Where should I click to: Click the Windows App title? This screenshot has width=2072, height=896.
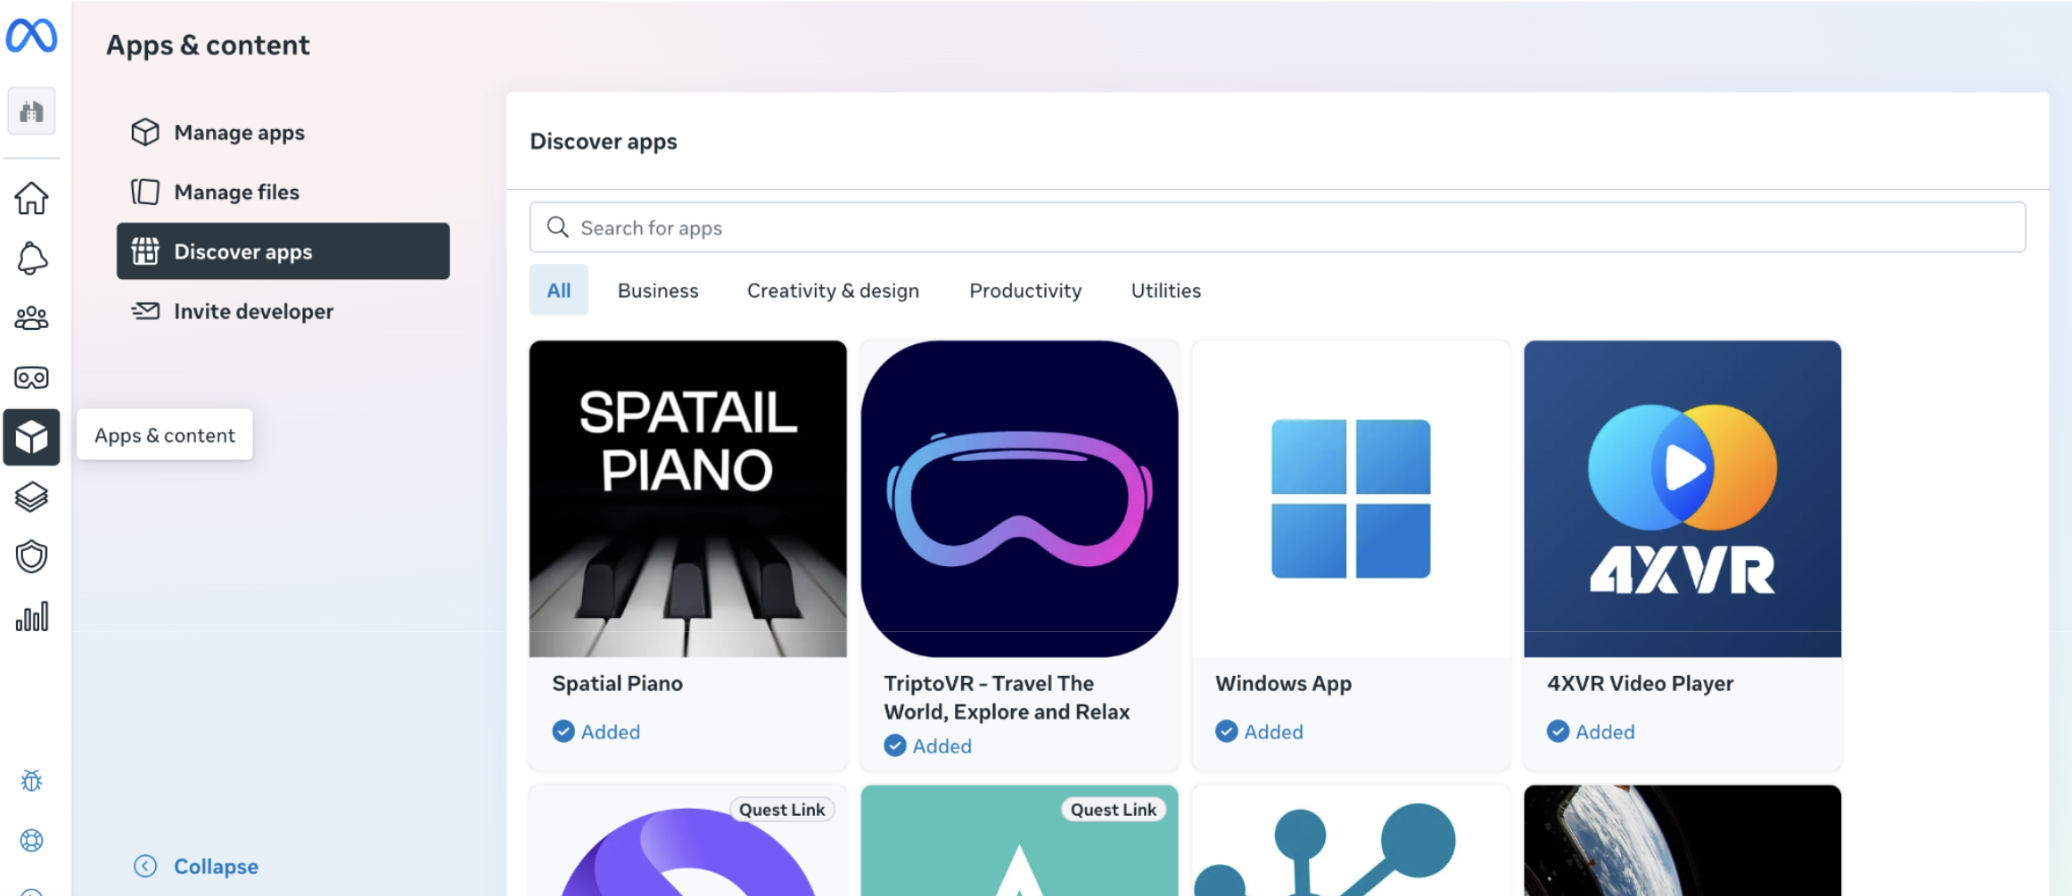(1283, 683)
